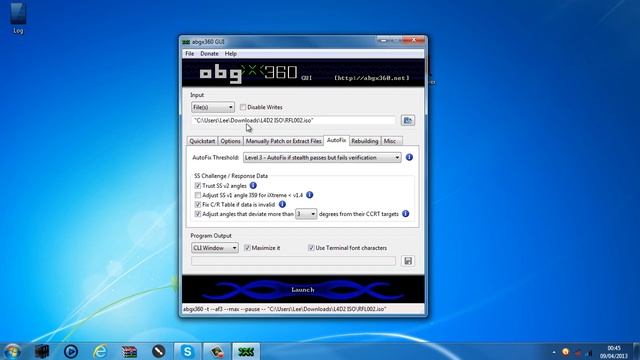Show hidden system tray icons
This screenshot has width=640, height=360.
coord(554,352)
